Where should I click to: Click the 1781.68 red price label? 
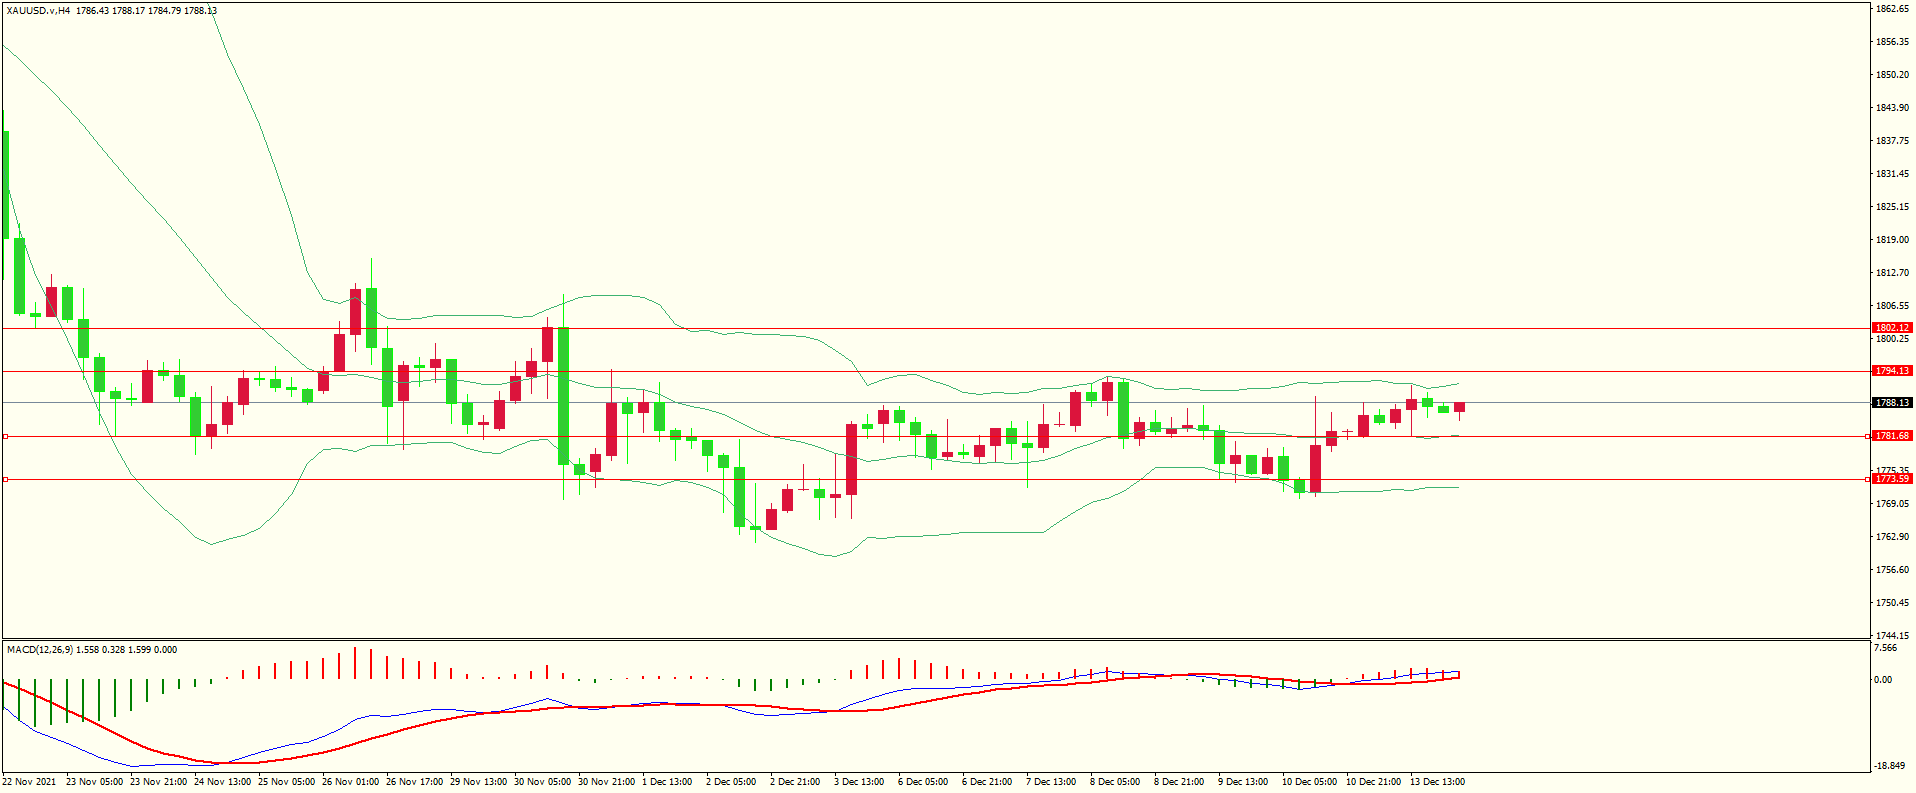[x=1891, y=436]
